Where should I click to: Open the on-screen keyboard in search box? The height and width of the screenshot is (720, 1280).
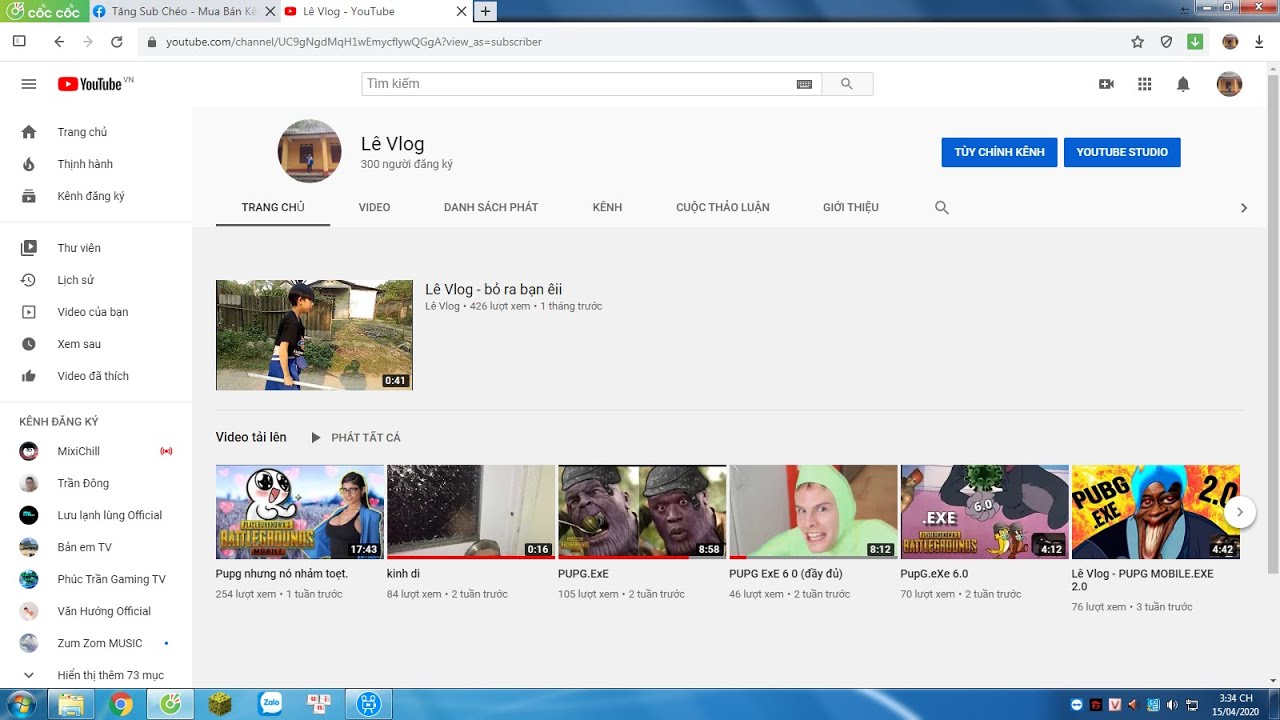[x=804, y=84]
